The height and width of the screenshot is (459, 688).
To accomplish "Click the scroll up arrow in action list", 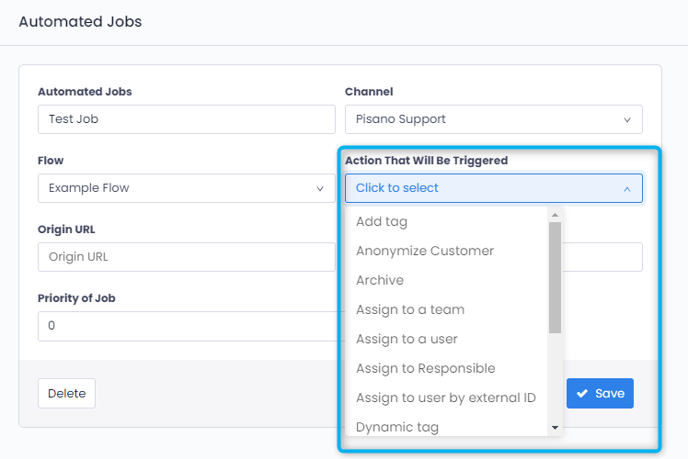I will coord(555,215).
